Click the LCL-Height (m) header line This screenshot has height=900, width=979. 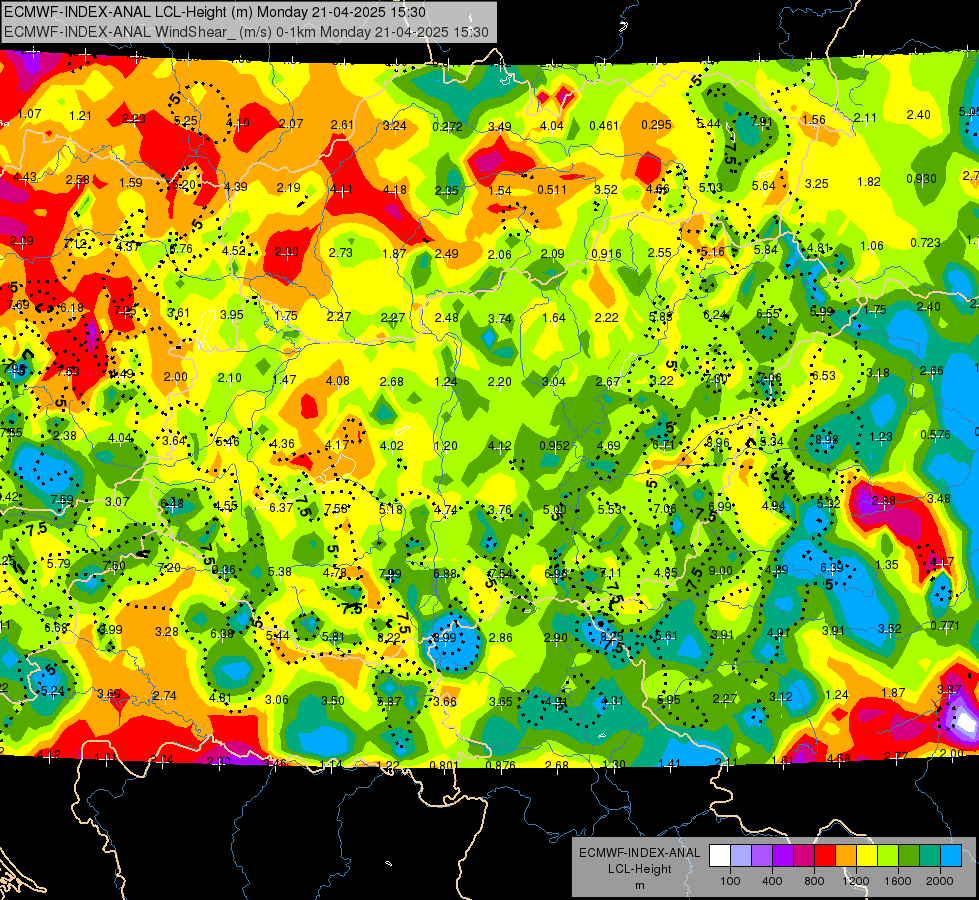215,12
